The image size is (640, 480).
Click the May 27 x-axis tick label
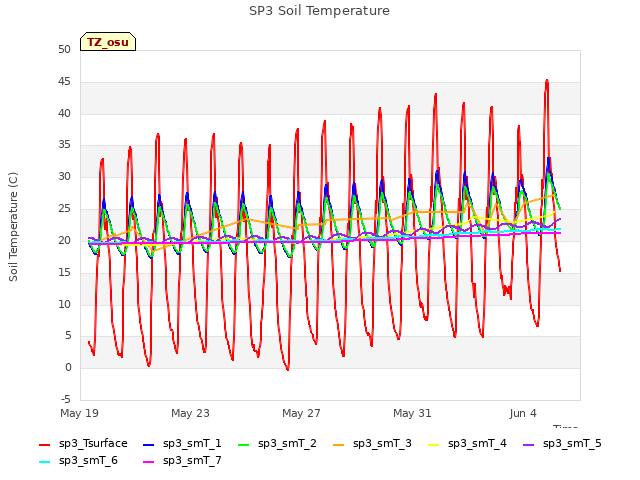[x=301, y=413]
